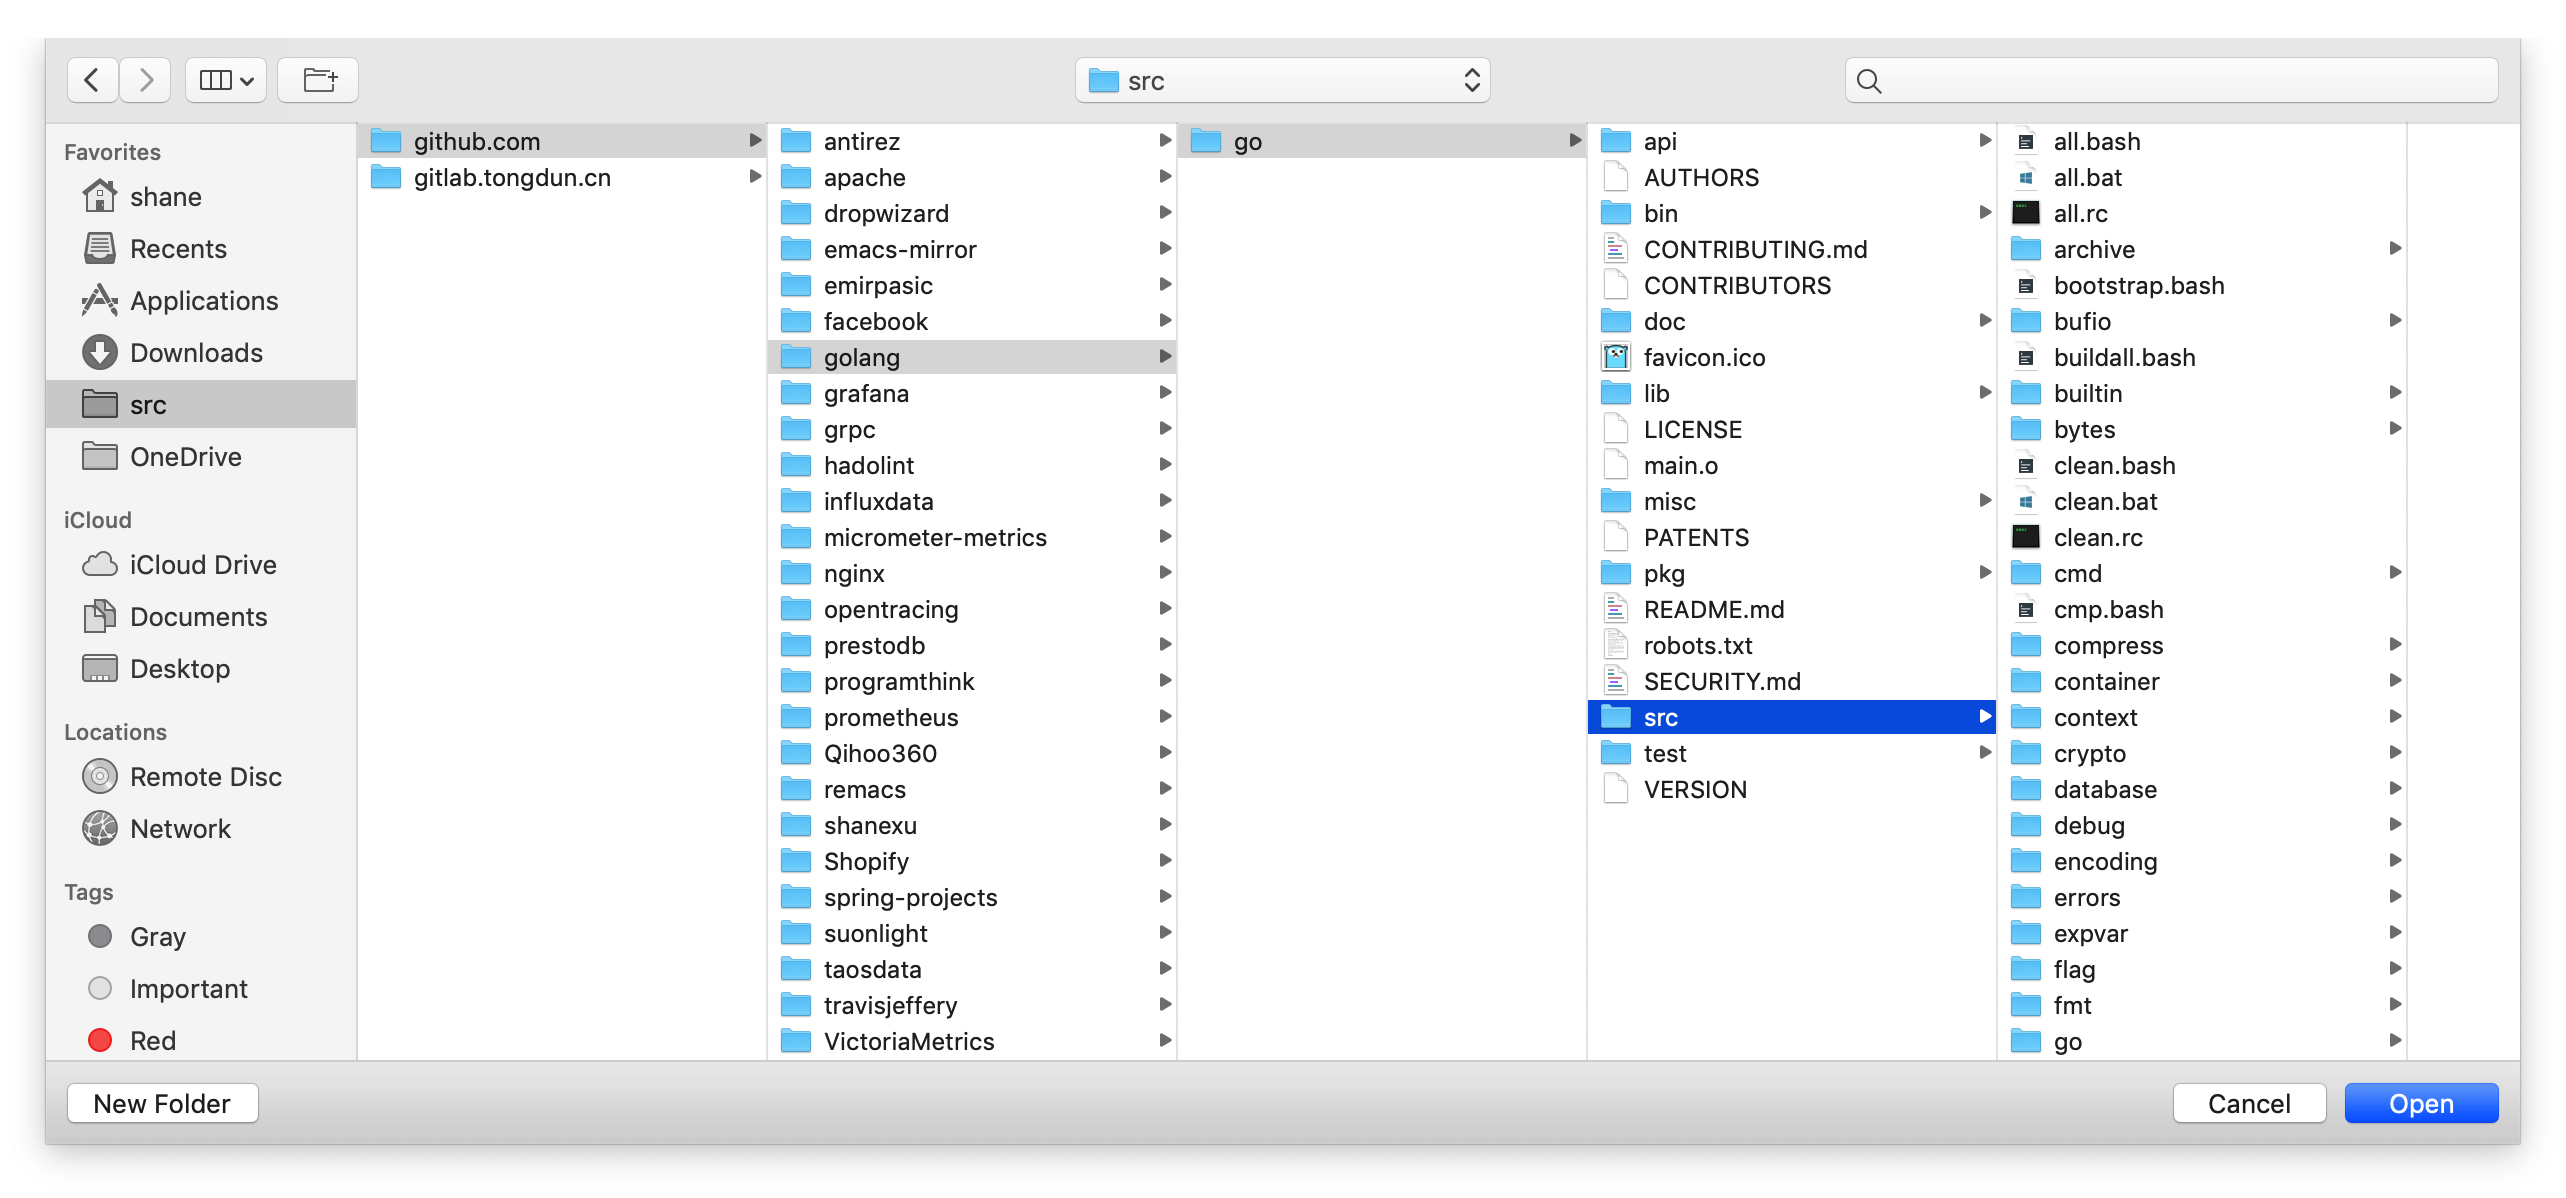Expand the crypto folder arrow
The image size is (2566, 1198).
[2394, 753]
